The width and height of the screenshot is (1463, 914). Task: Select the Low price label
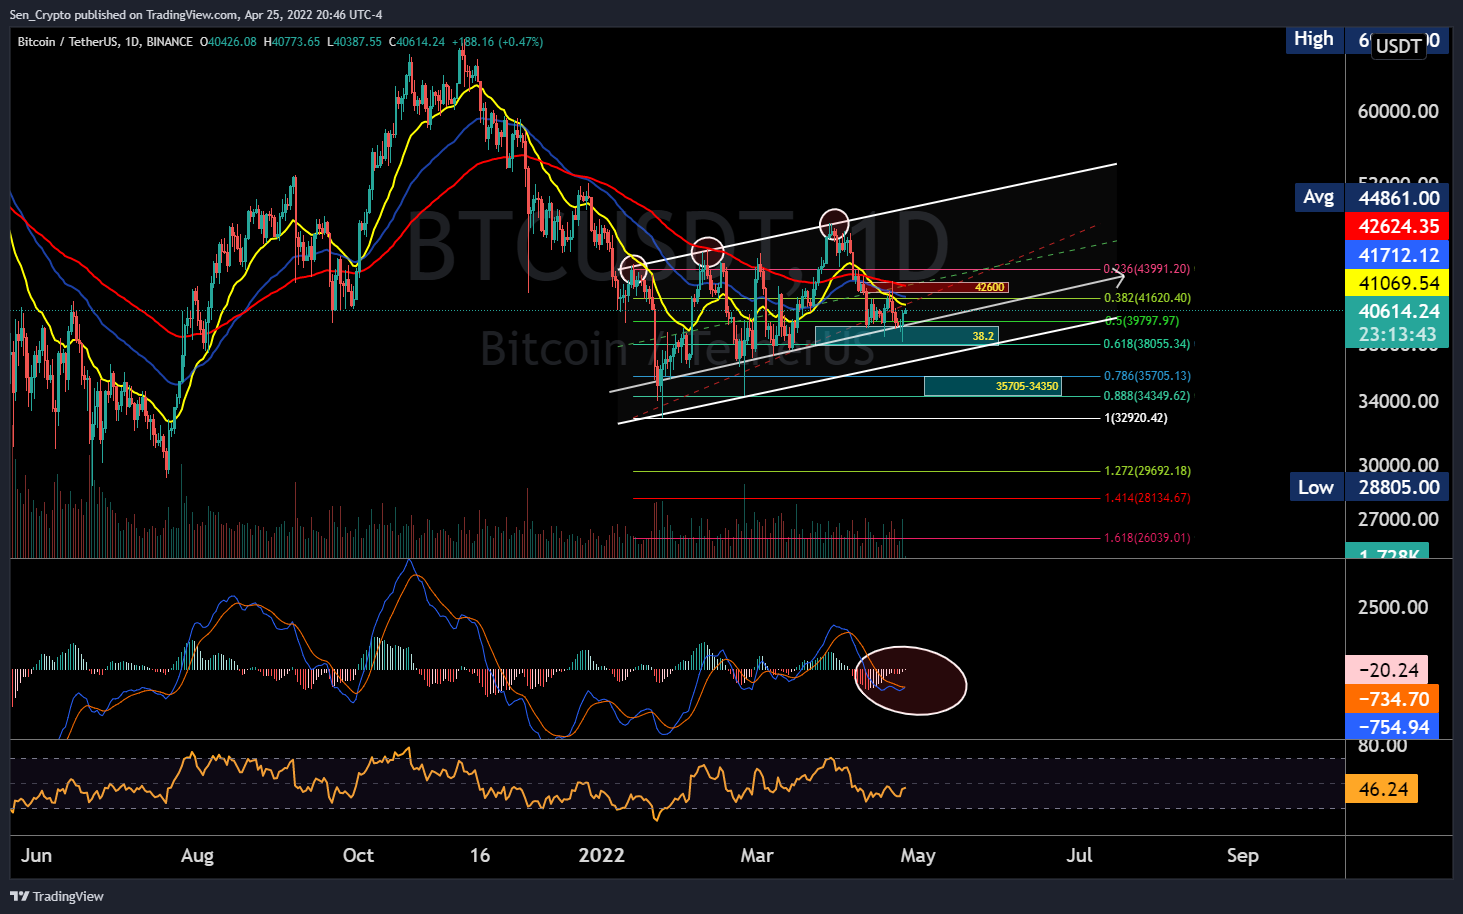[x=1315, y=487]
